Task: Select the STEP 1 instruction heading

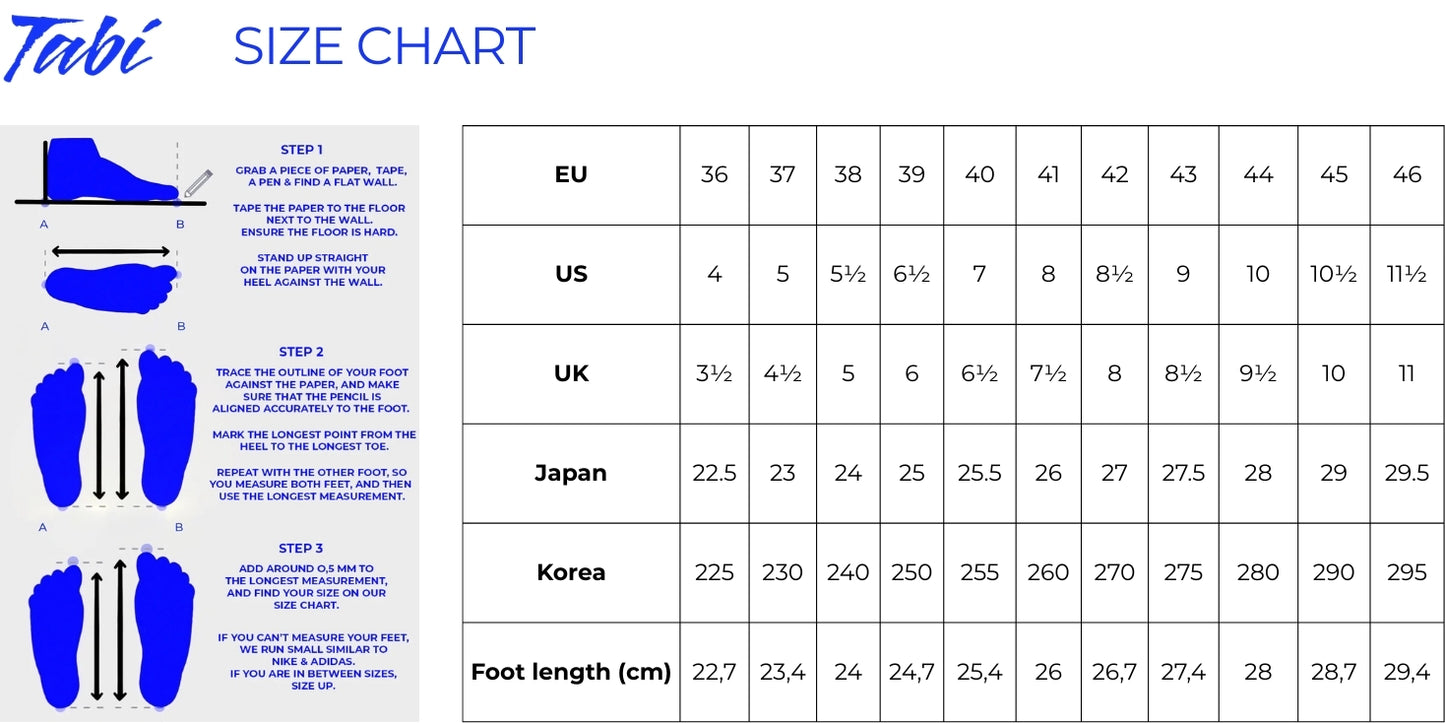Action: point(302,150)
